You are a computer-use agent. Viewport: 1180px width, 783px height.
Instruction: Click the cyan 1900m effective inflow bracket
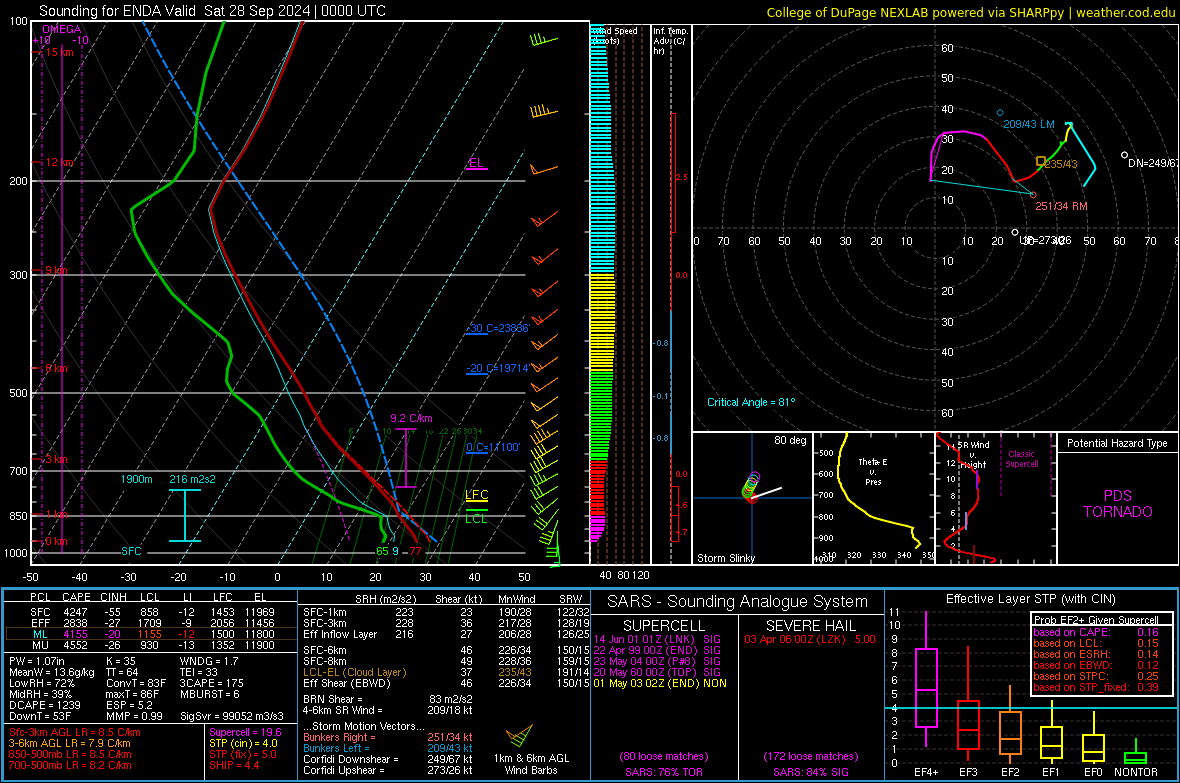click(x=184, y=516)
